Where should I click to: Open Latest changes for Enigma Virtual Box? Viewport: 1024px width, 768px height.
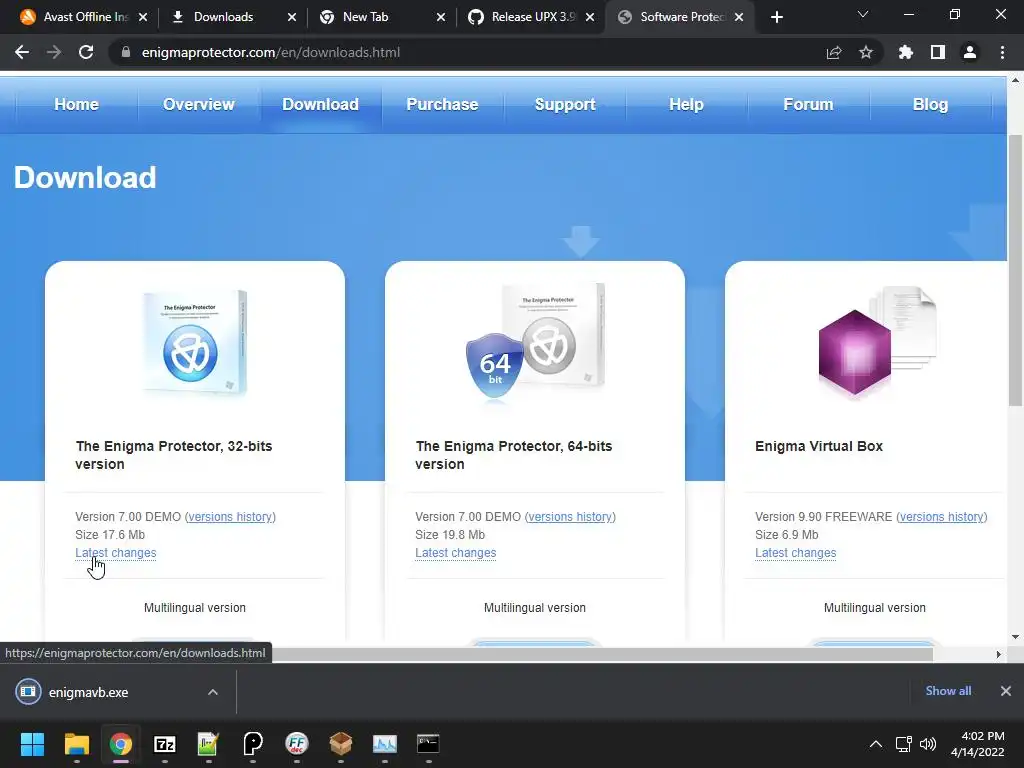(x=795, y=552)
